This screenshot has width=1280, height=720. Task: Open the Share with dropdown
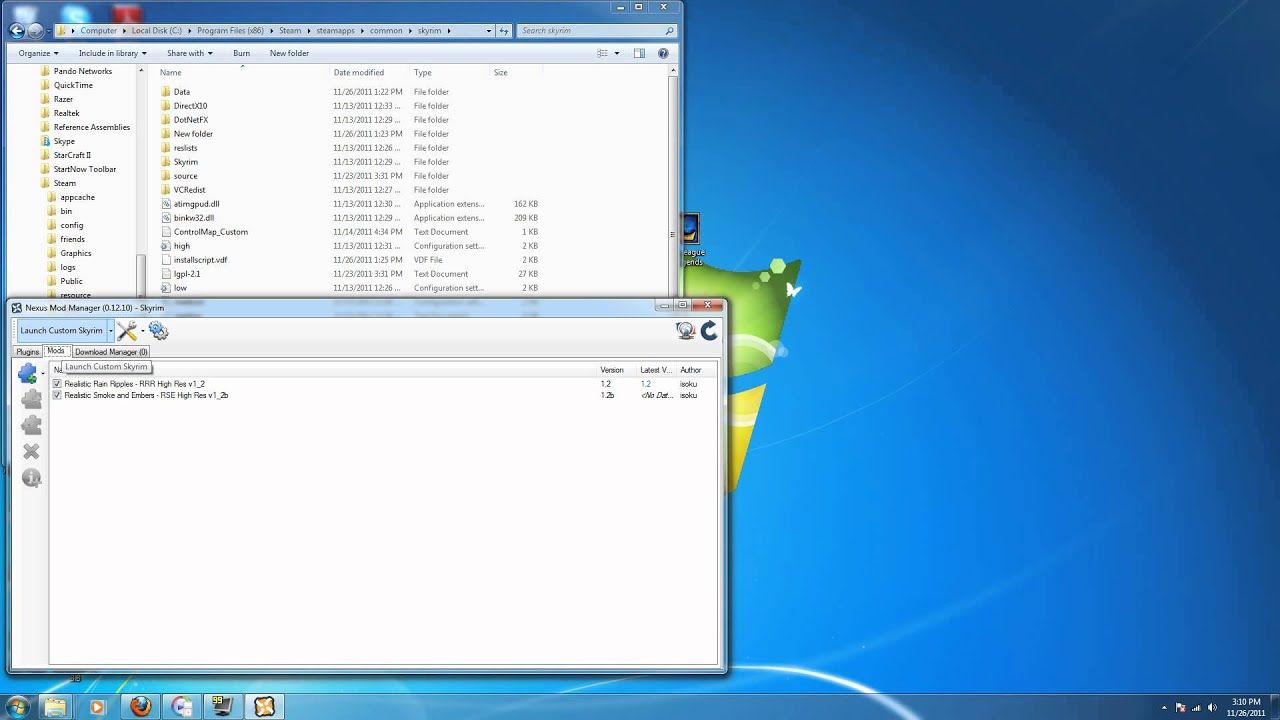188,53
